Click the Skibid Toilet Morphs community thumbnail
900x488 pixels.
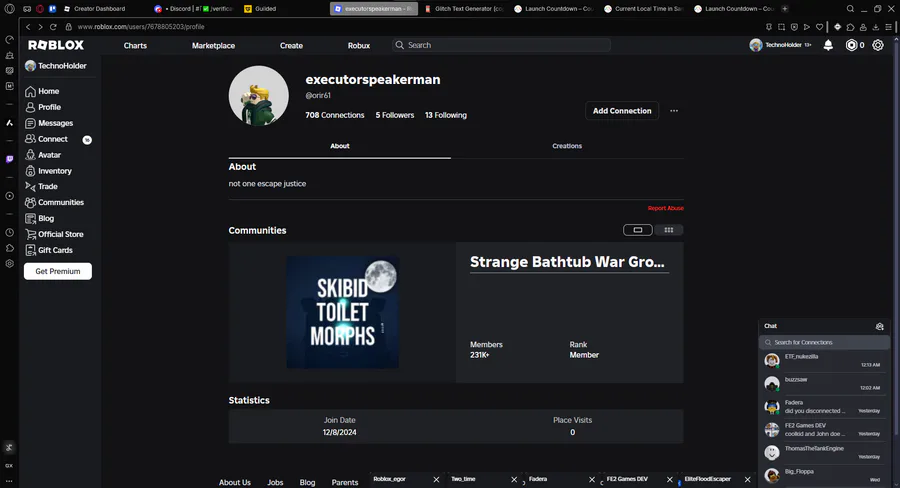point(343,312)
